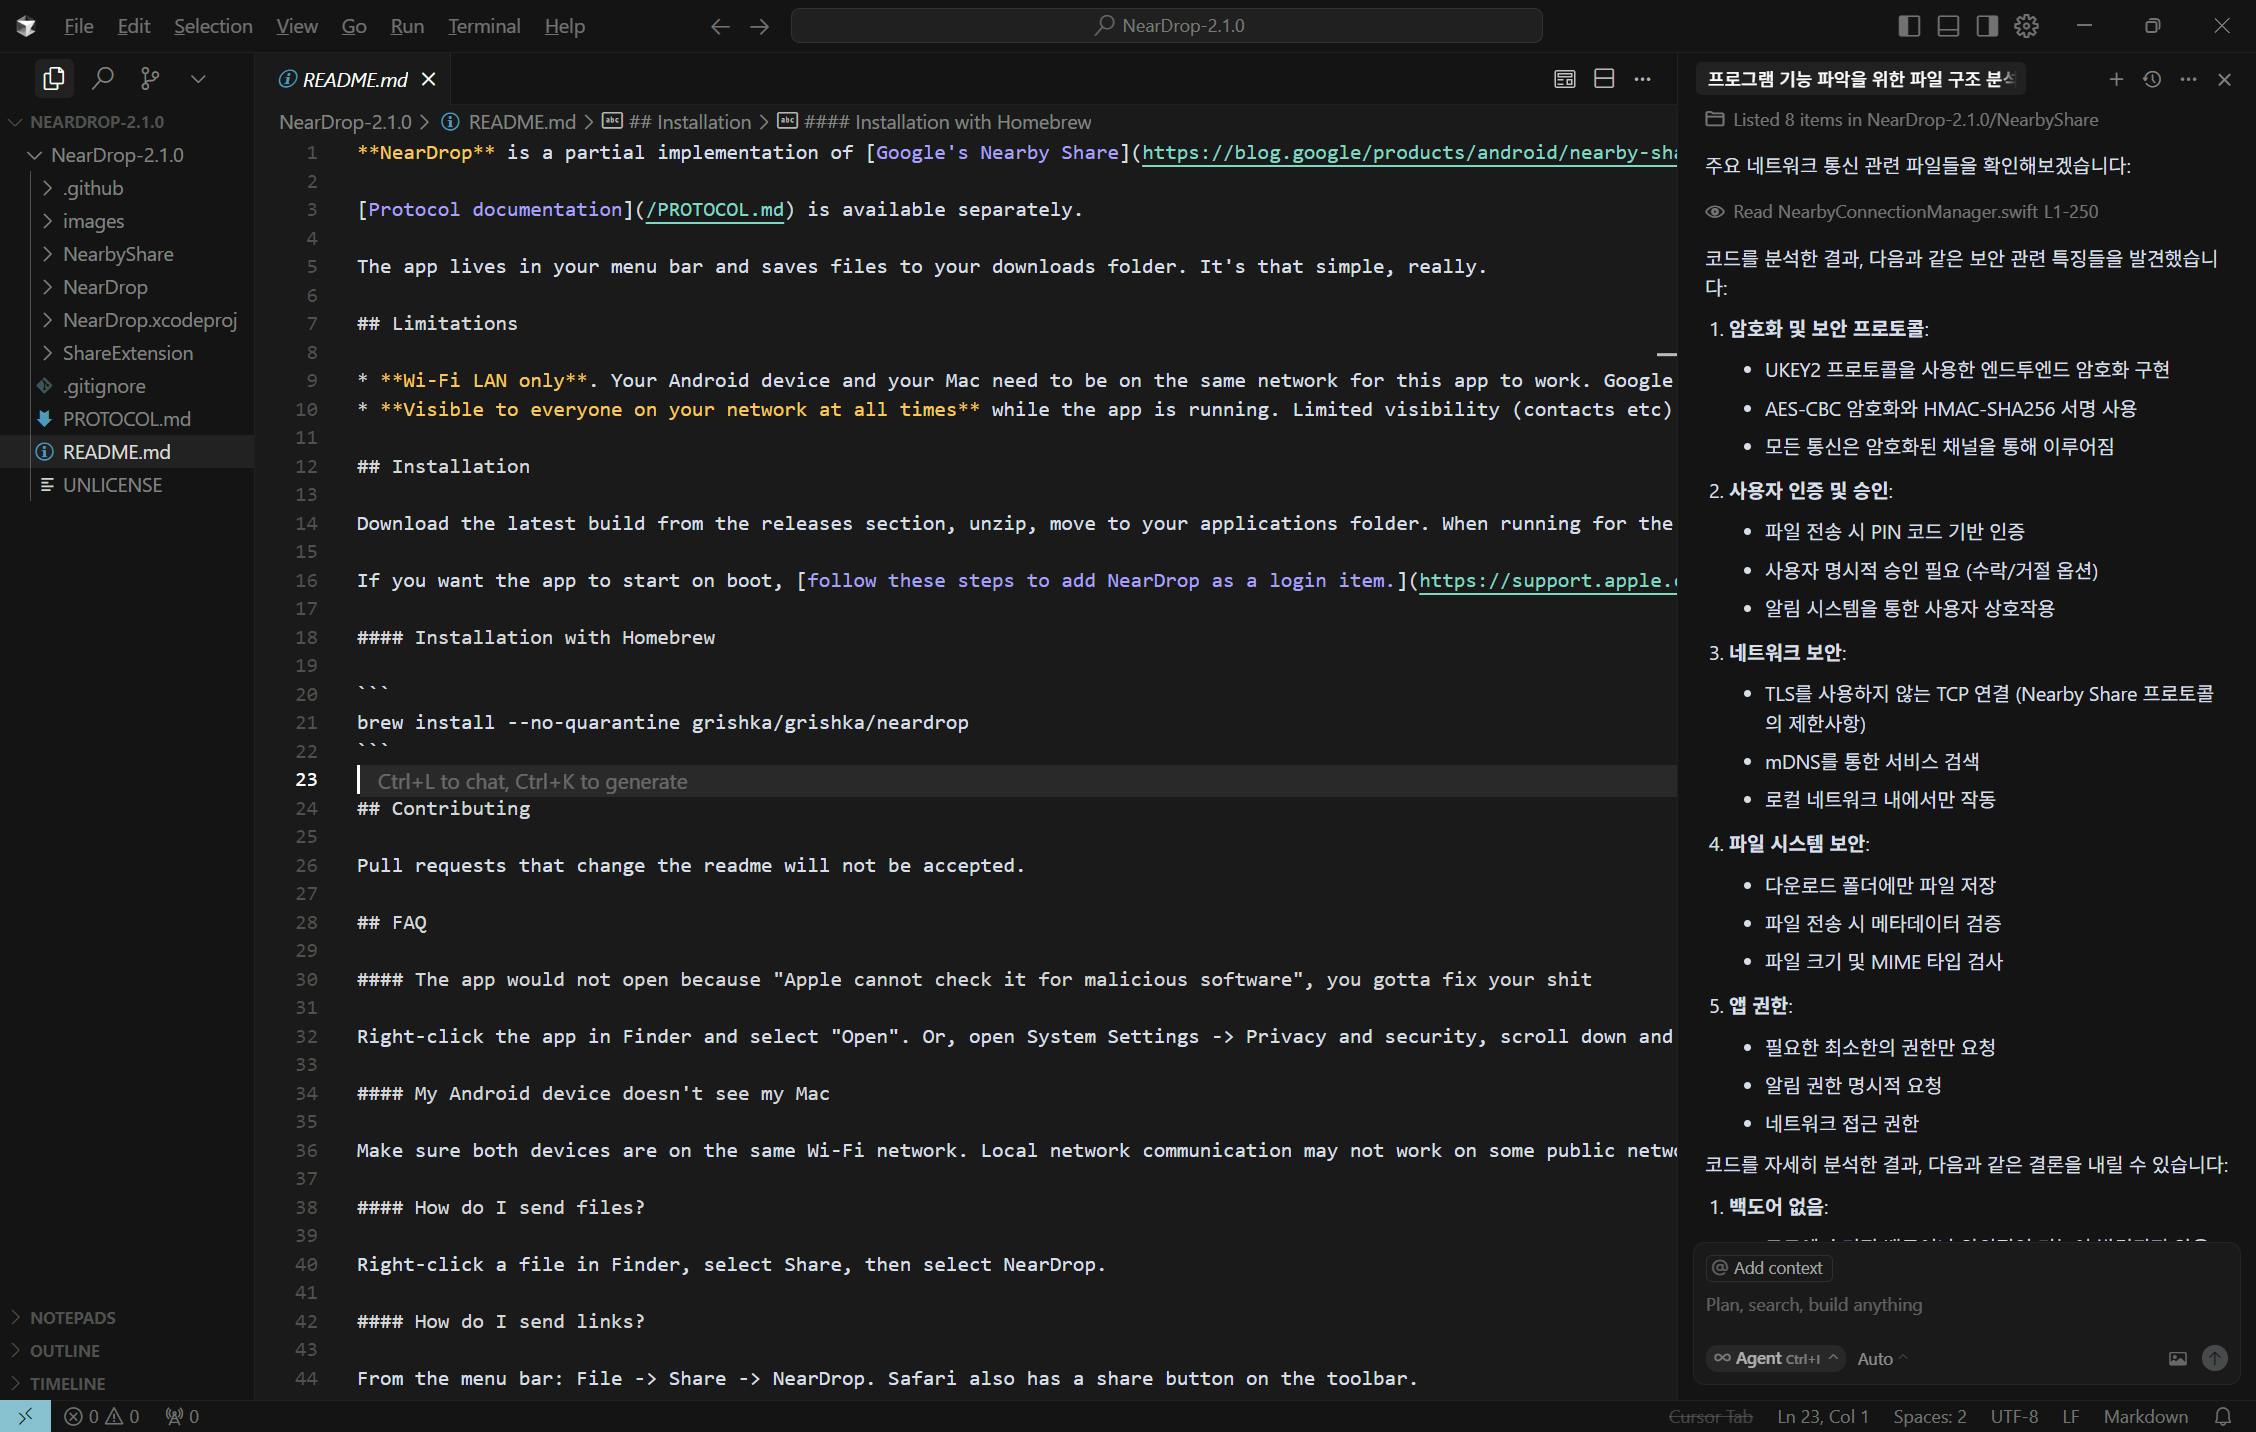Open markdown preview to the side
The image size is (2256, 1432).
[x=1564, y=79]
